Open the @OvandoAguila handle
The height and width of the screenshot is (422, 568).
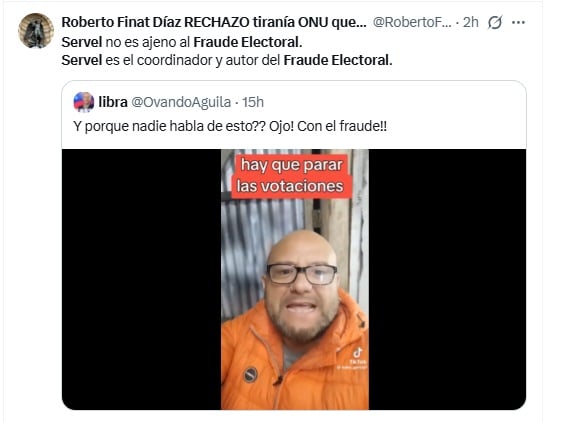pyautogui.click(x=181, y=103)
